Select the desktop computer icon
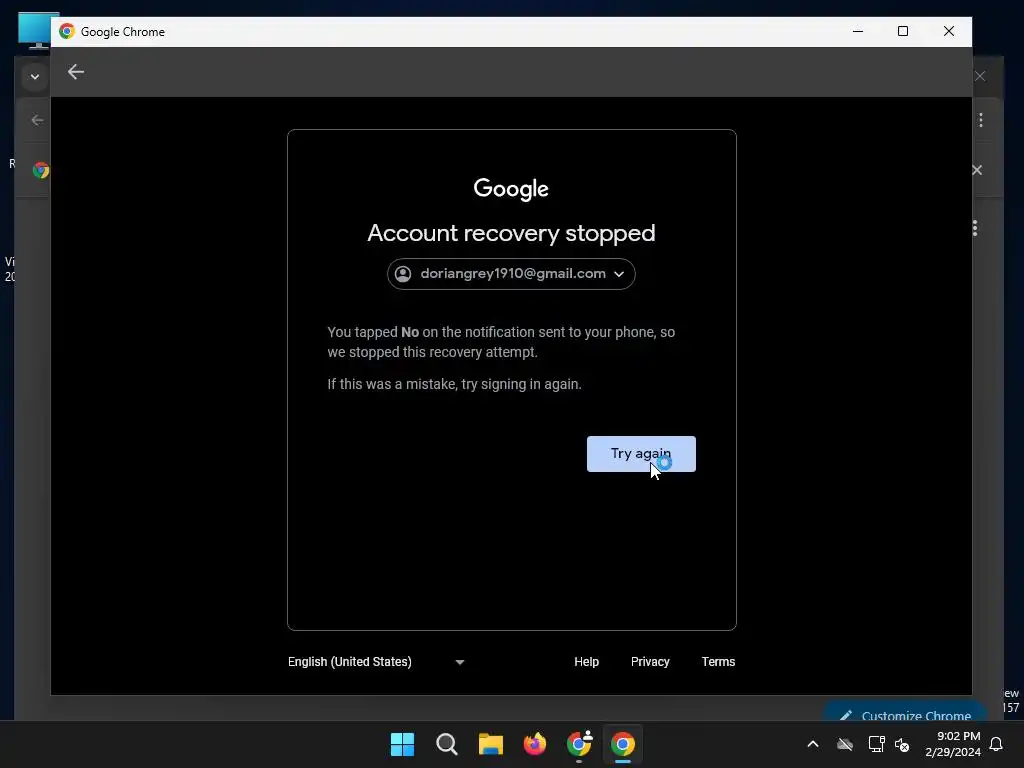This screenshot has height=768, width=1024. click(x=35, y=31)
